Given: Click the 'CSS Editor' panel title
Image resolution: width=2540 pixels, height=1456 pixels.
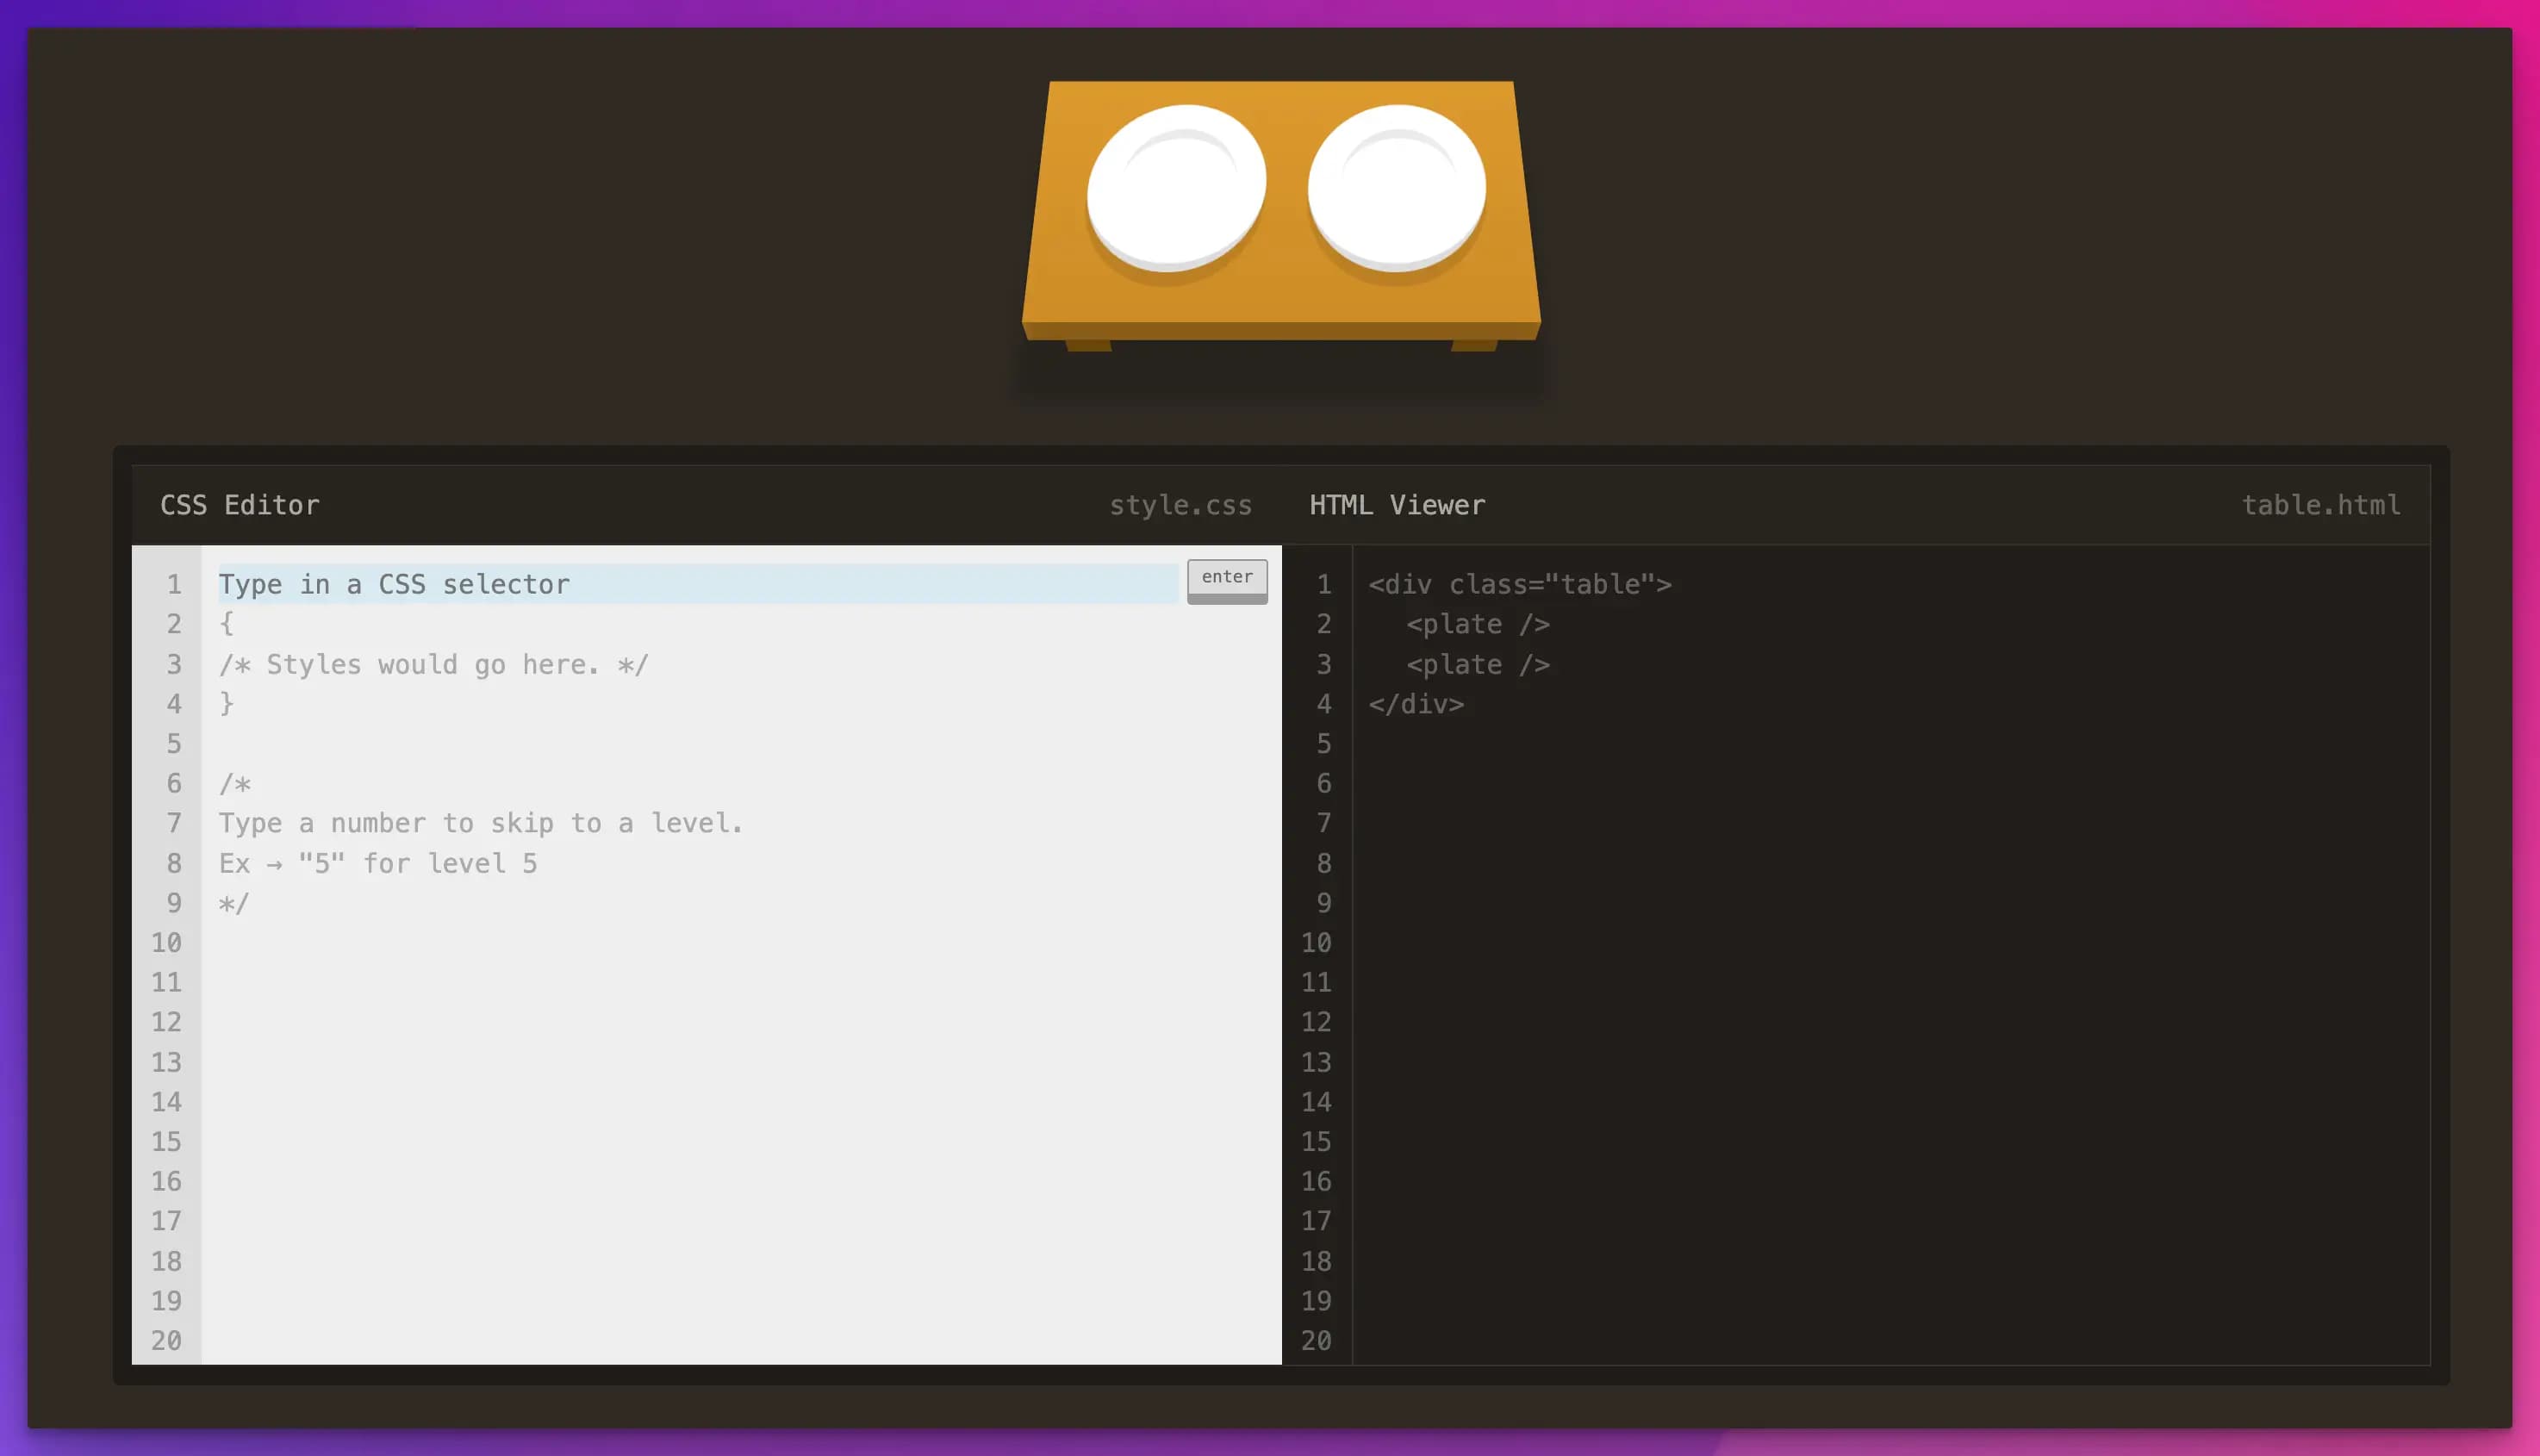Looking at the screenshot, I should (x=240, y=505).
